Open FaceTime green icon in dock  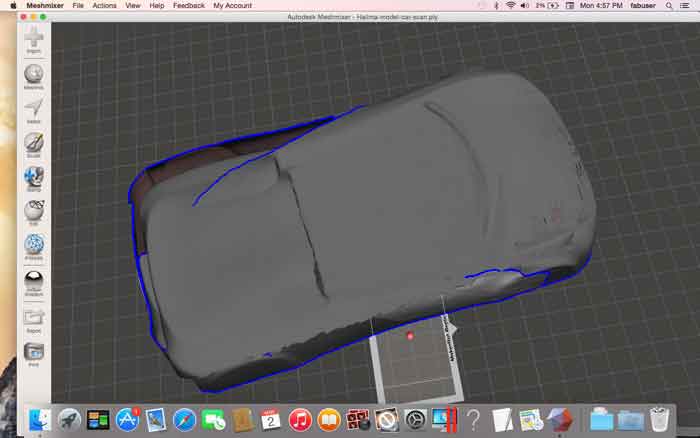point(213,420)
